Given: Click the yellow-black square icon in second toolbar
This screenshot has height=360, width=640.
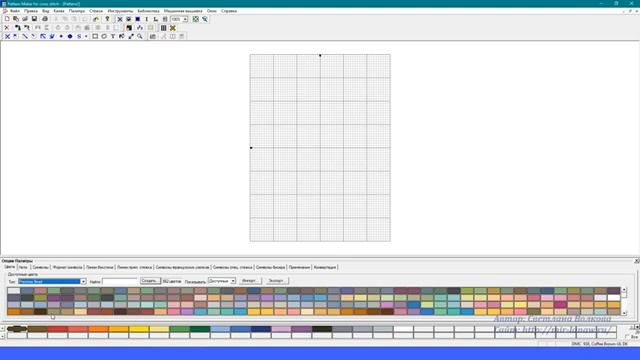Looking at the screenshot, I should tap(129, 28).
